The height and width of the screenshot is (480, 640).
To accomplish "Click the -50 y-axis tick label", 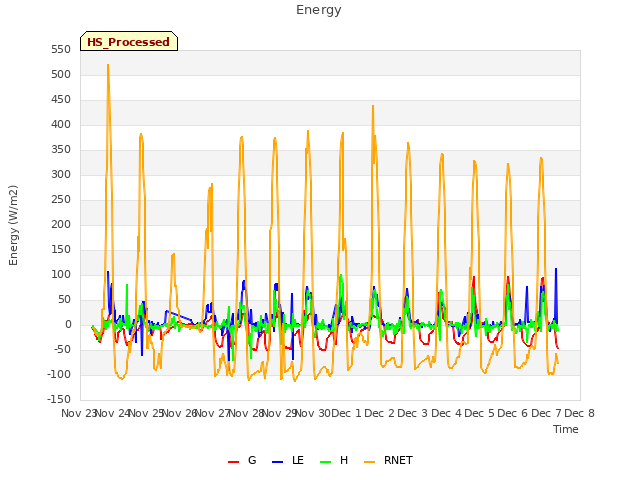I will click(x=62, y=349).
